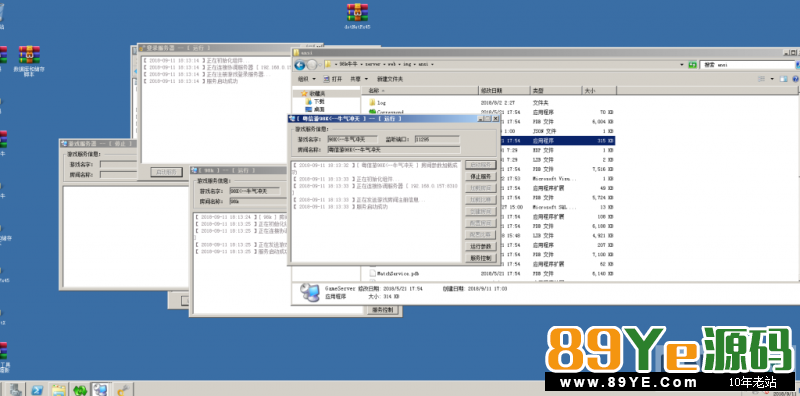Click 'server' in the address bar path
This screenshot has width=800, height=396.
(373, 65)
